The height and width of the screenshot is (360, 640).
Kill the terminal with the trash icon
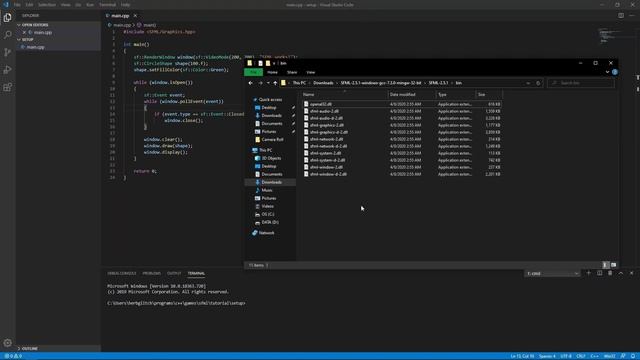click(x=610, y=273)
